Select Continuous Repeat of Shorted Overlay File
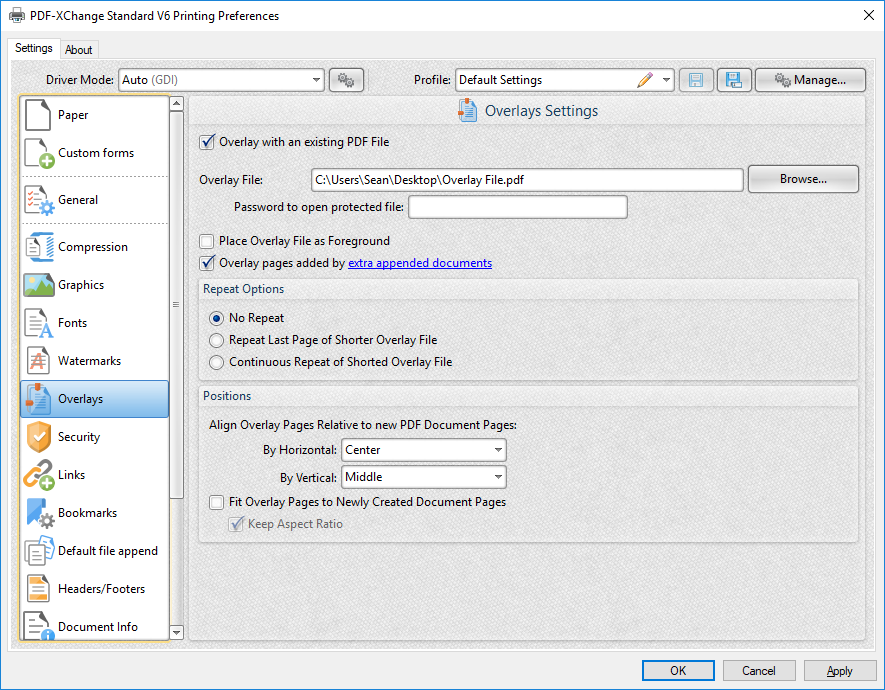Image resolution: width=885 pixels, height=690 pixels. pos(216,362)
